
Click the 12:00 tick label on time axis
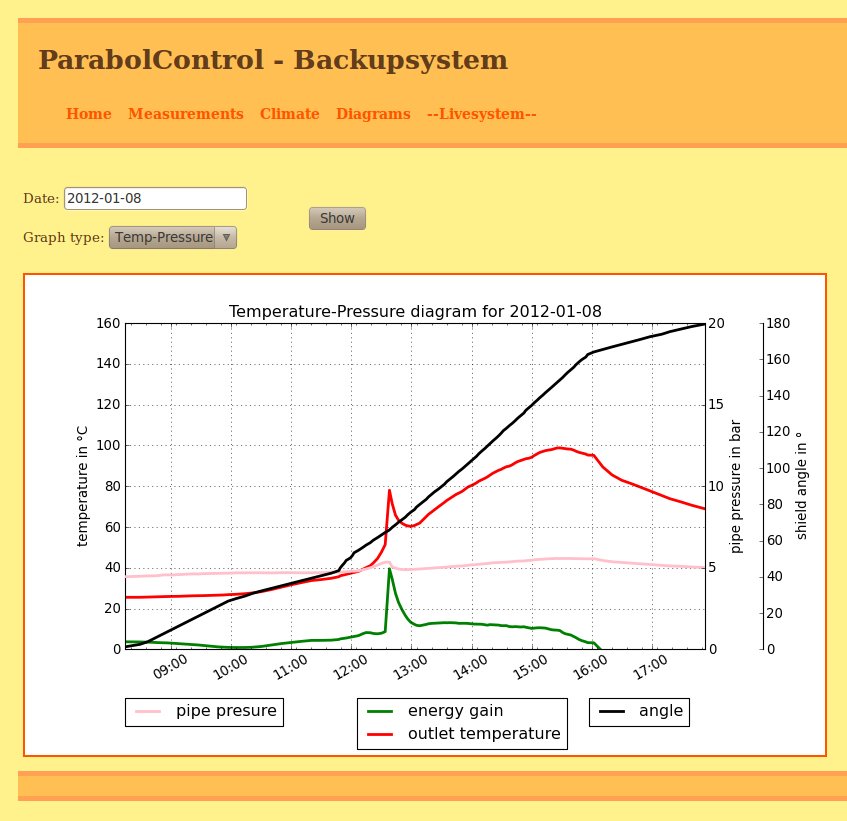351,667
